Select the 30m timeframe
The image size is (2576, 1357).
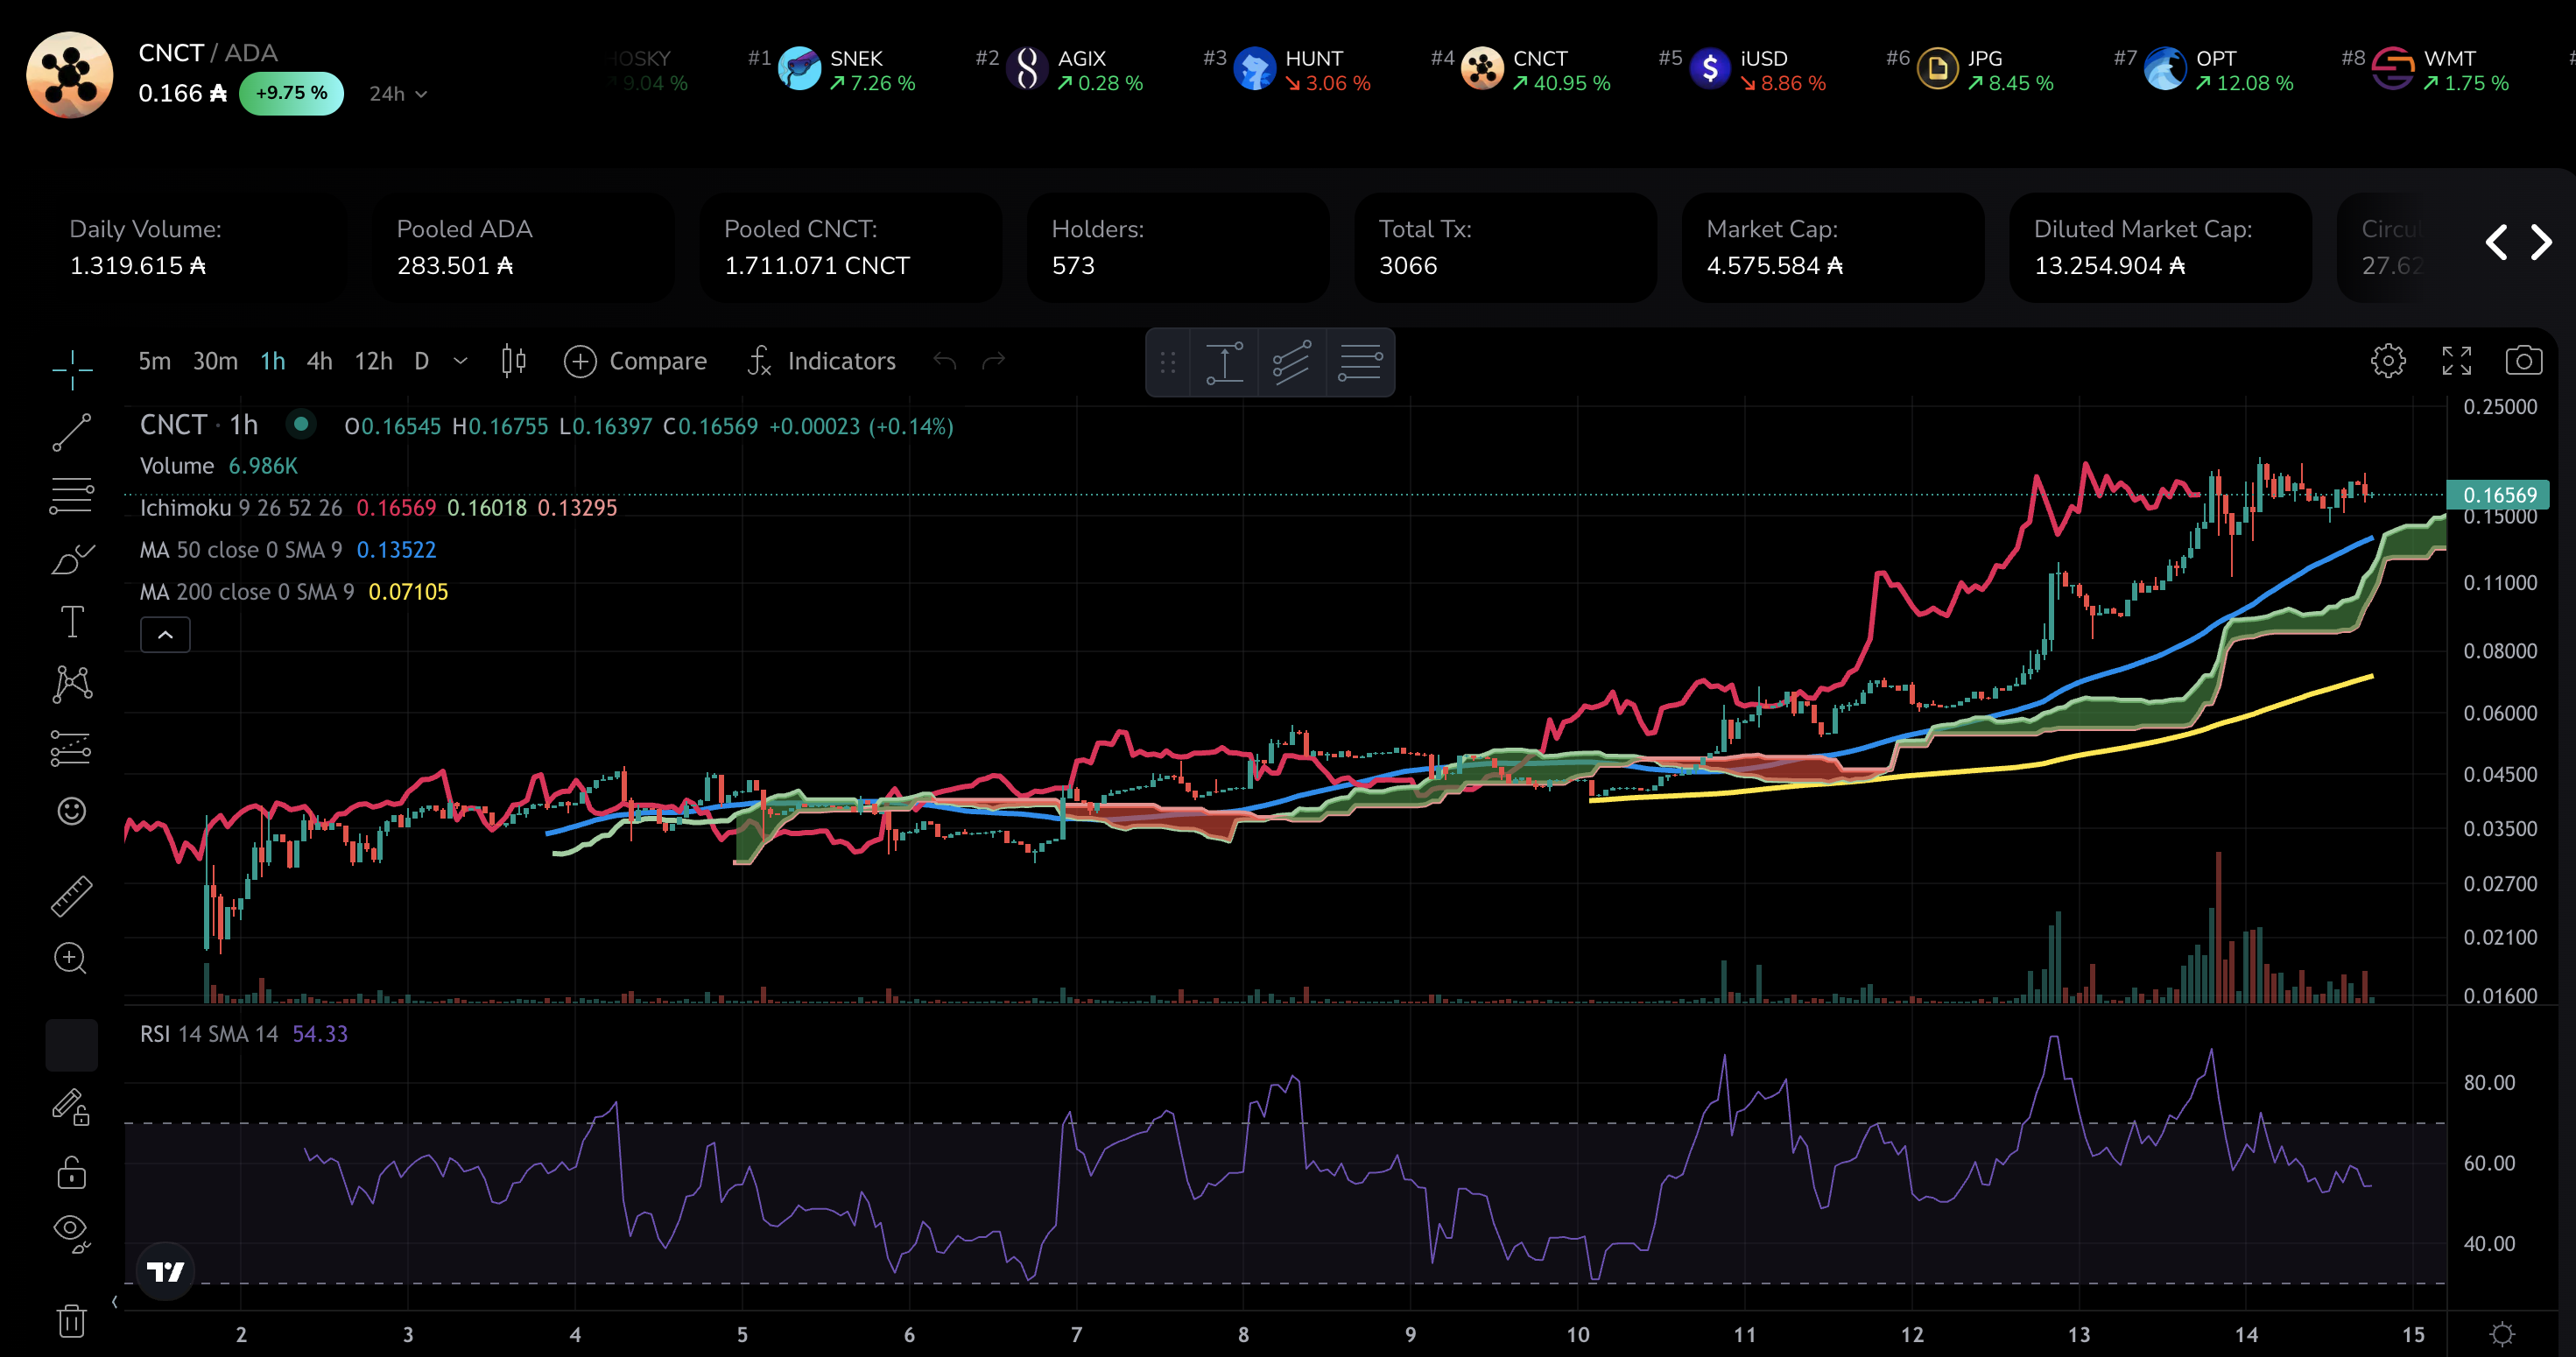(x=215, y=361)
